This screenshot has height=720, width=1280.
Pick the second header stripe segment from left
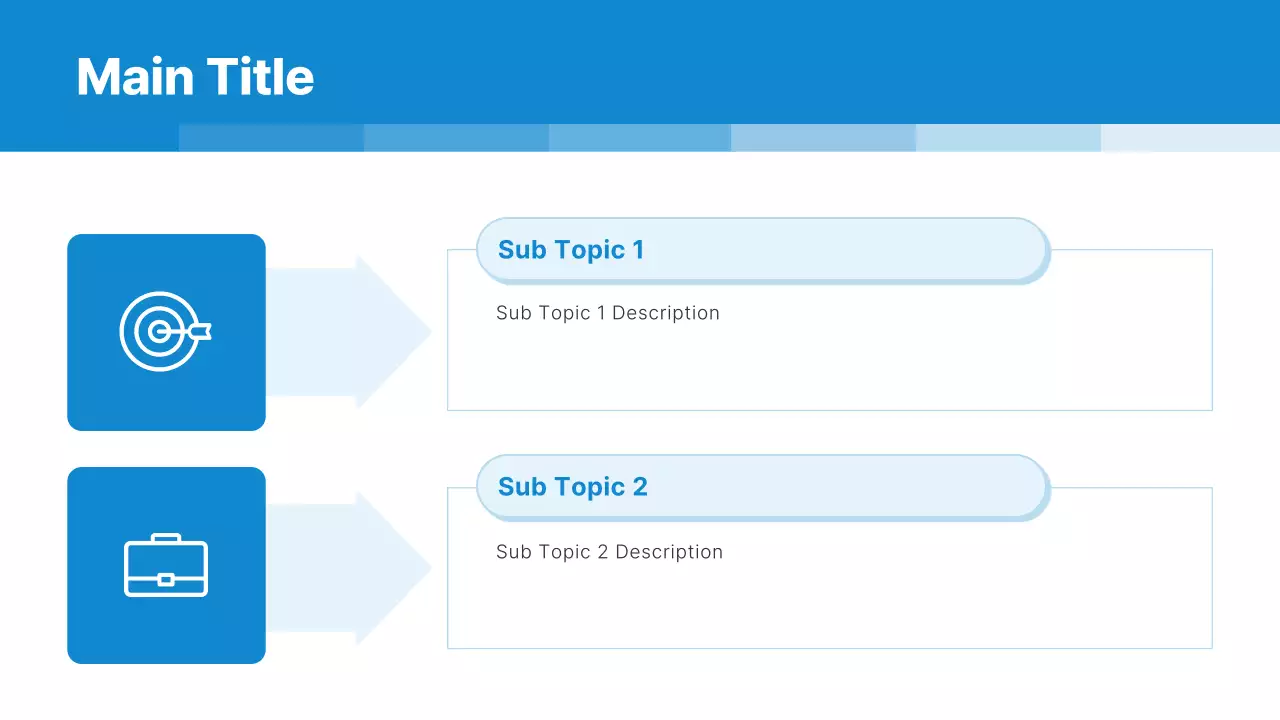click(x=456, y=138)
